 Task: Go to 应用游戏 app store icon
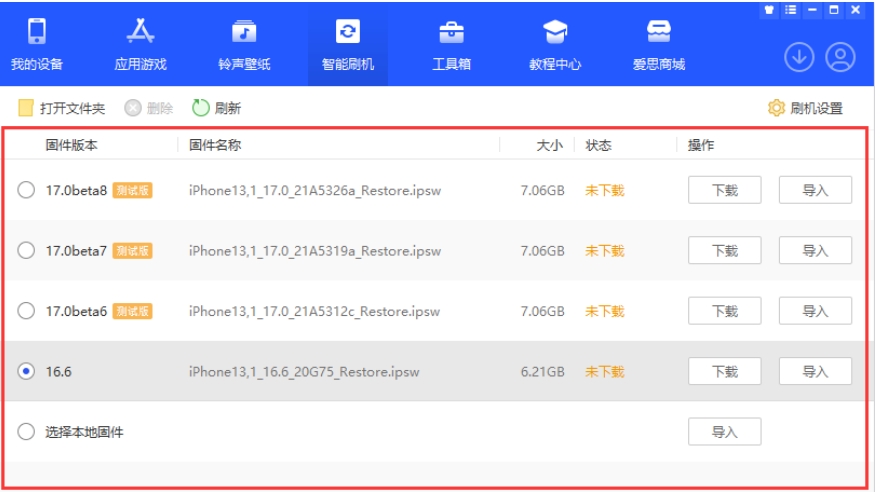coord(141,33)
